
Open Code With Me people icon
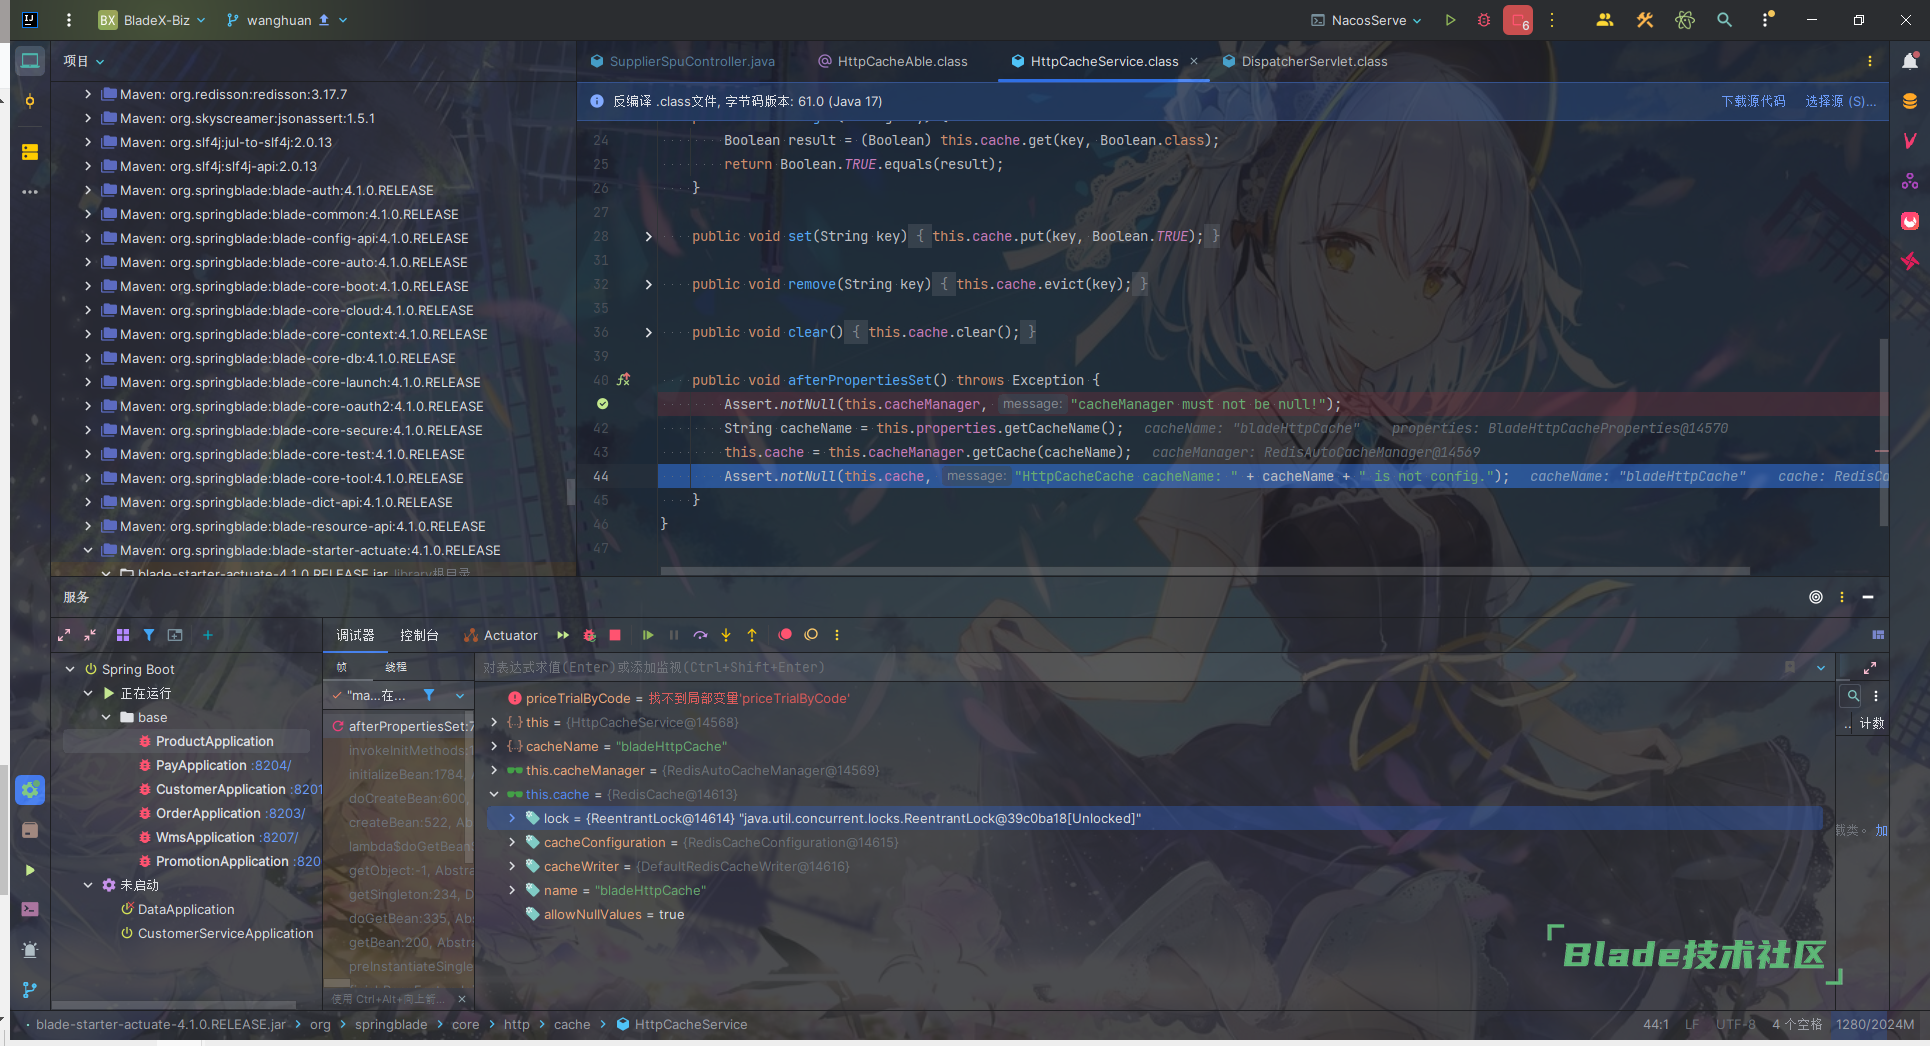[1605, 20]
